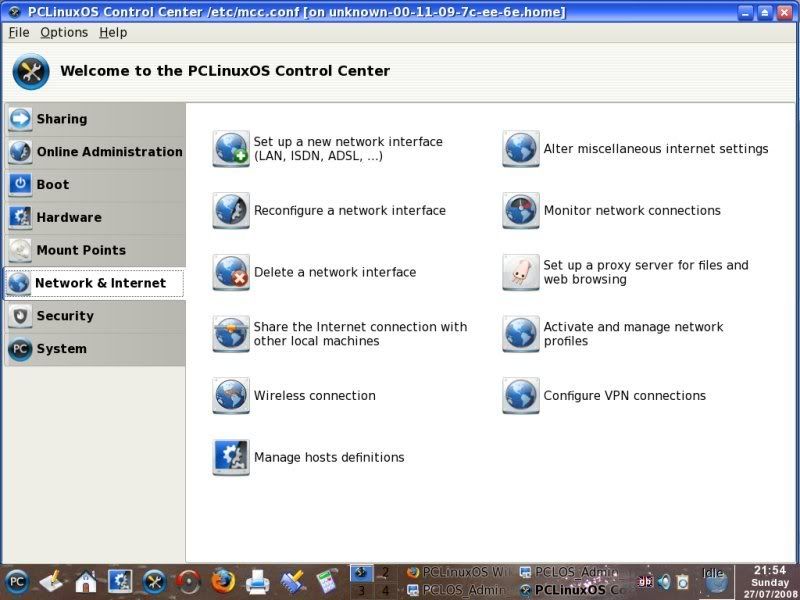The image size is (800, 600).
Task: Switch to the PCLinuxOS Firefox window in taskbar
Action: pos(459,573)
